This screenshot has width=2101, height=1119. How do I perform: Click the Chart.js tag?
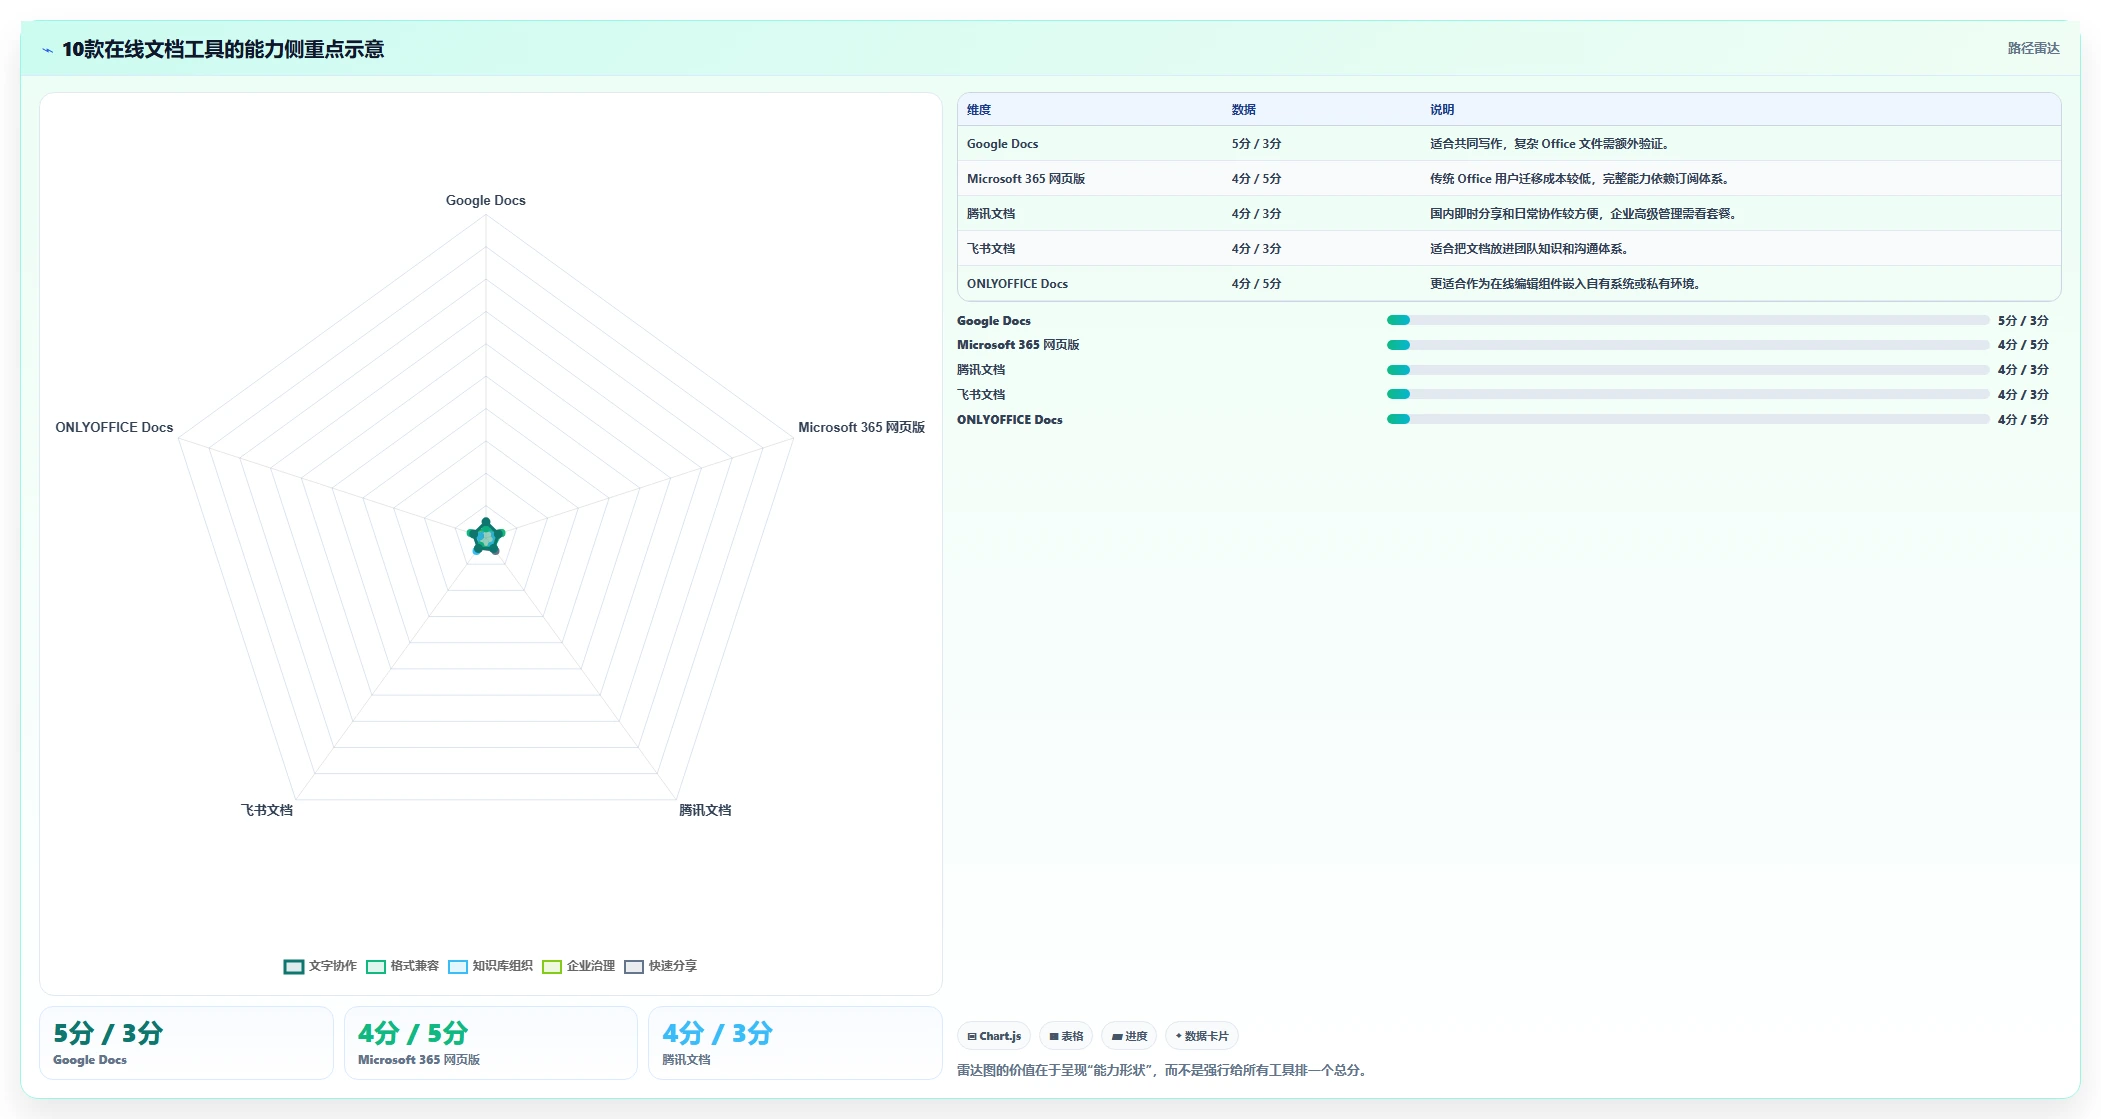pyautogui.click(x=994, y=1036)
